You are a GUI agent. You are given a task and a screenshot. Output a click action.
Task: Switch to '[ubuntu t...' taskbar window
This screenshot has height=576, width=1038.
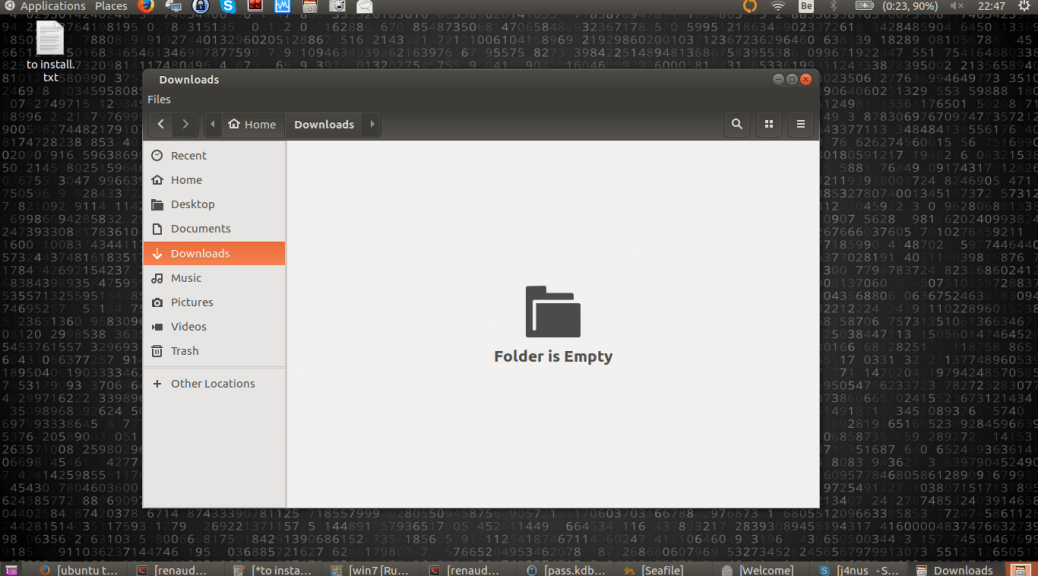79,570
